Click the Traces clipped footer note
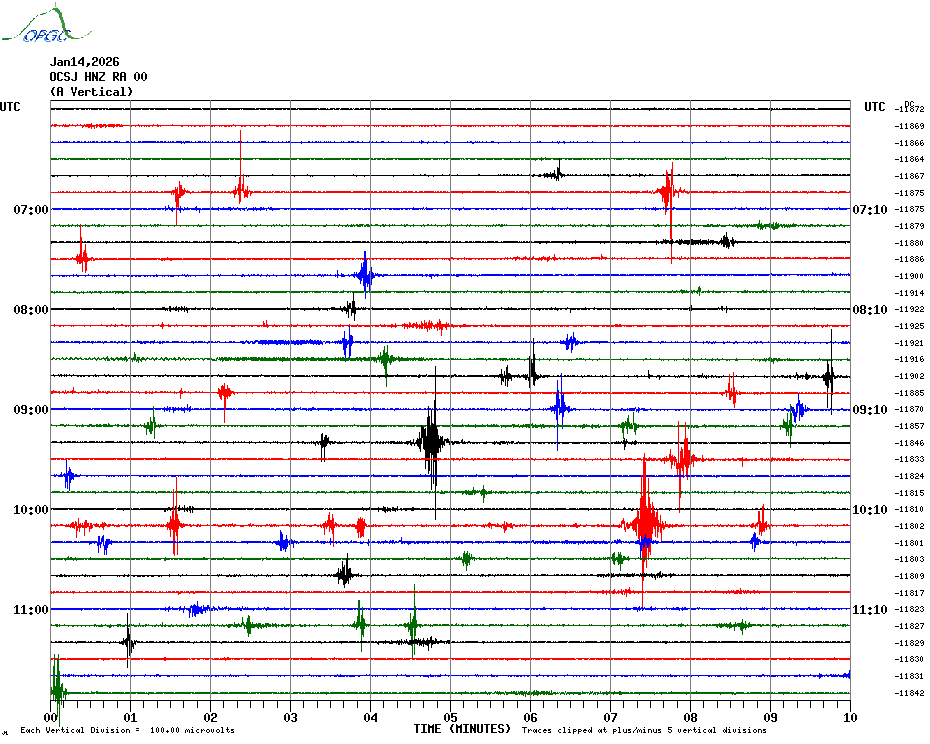The height and width of the screenshot is (744, 930). click(644, 731)
